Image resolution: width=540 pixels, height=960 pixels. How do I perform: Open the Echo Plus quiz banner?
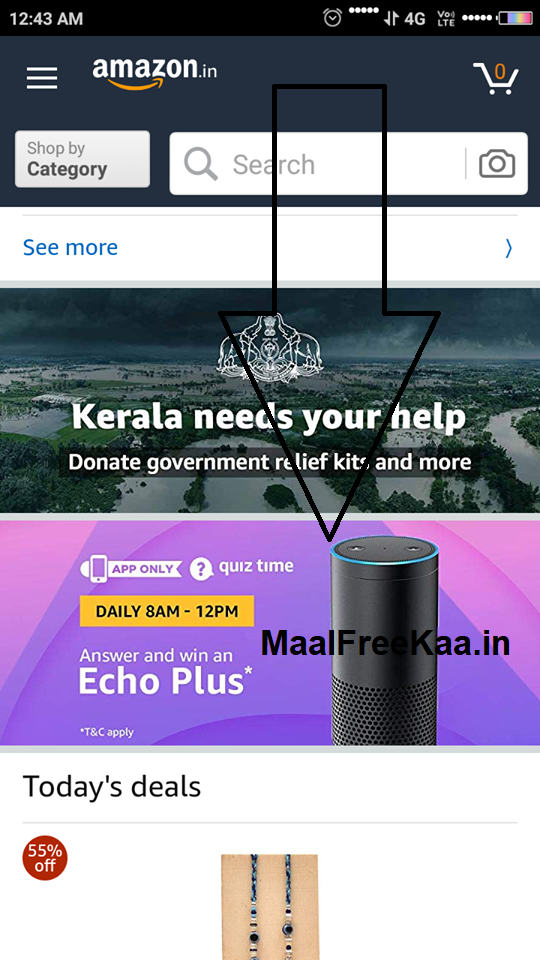click(x=270, y=632)
